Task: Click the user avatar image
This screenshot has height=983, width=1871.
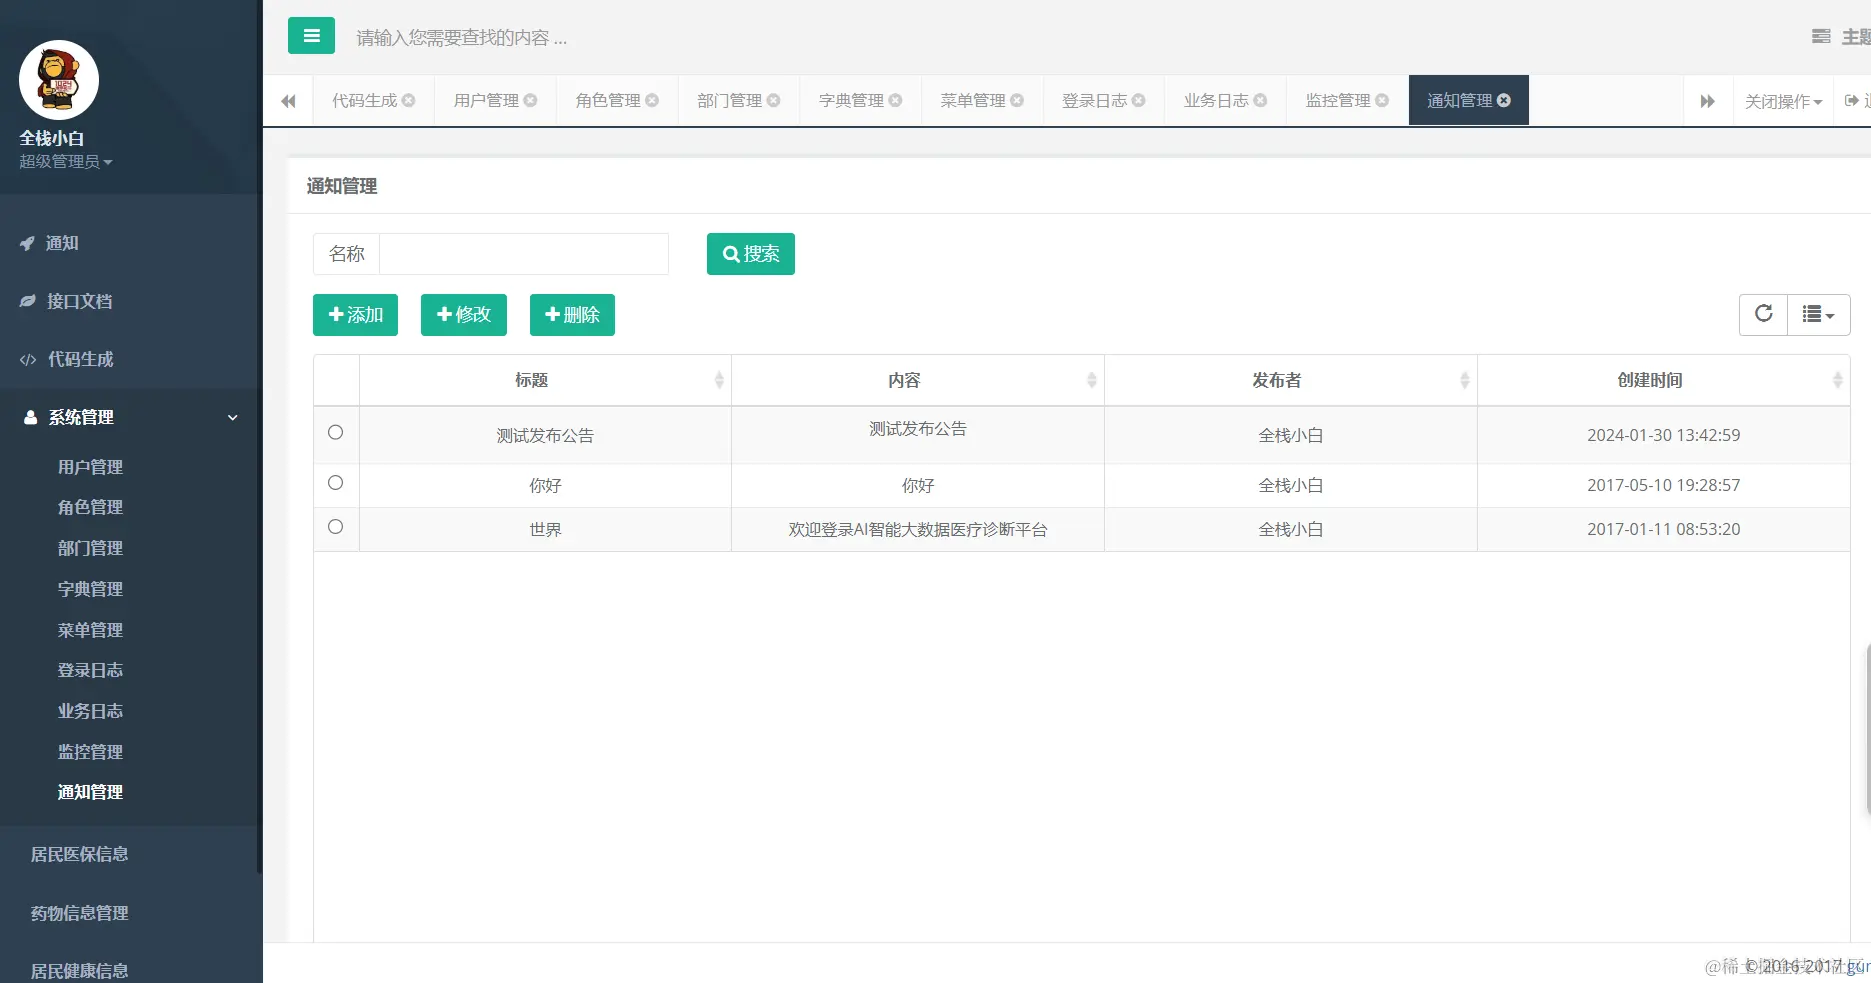Action: [59, 80]
